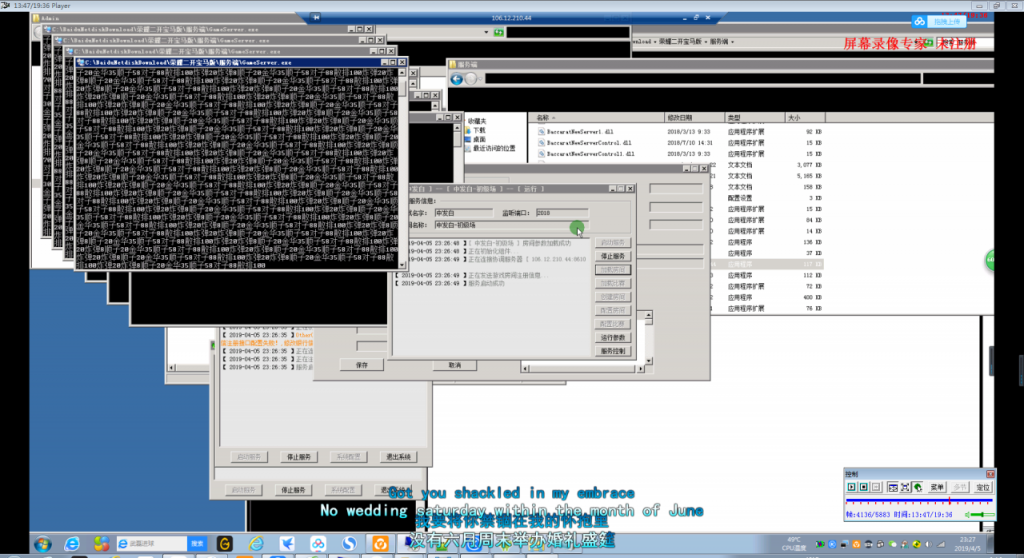Click the 监听端口 input field
Image resolution: width=1024 pixels, height=558 pixels.
(x=561, y=213)
